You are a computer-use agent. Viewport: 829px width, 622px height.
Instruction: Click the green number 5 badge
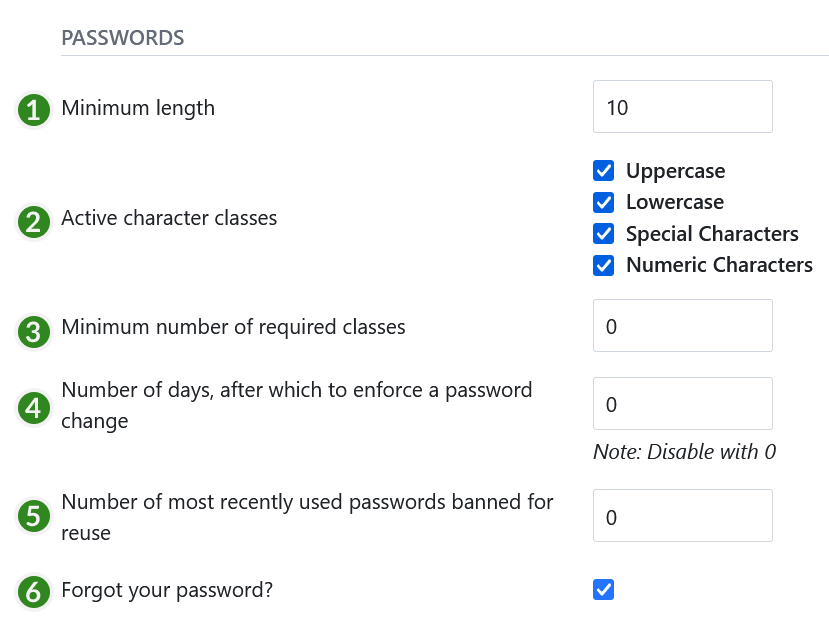click(x=34, y=518)
